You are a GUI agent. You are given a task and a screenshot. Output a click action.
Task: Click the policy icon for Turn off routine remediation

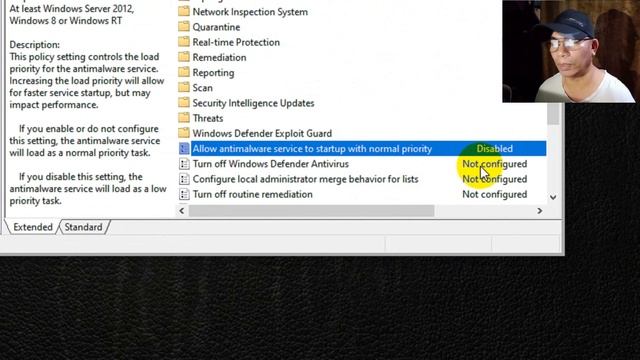184,194
